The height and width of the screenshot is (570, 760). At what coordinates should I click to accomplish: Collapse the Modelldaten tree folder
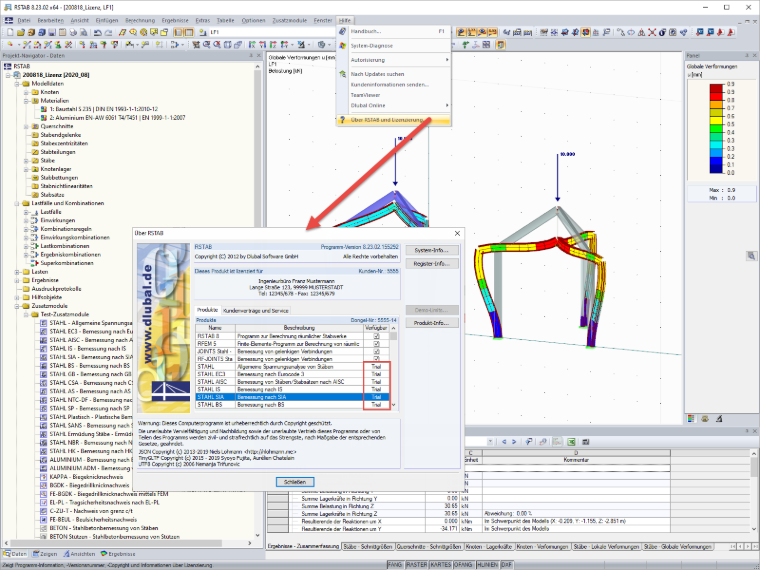pos(17,83)
